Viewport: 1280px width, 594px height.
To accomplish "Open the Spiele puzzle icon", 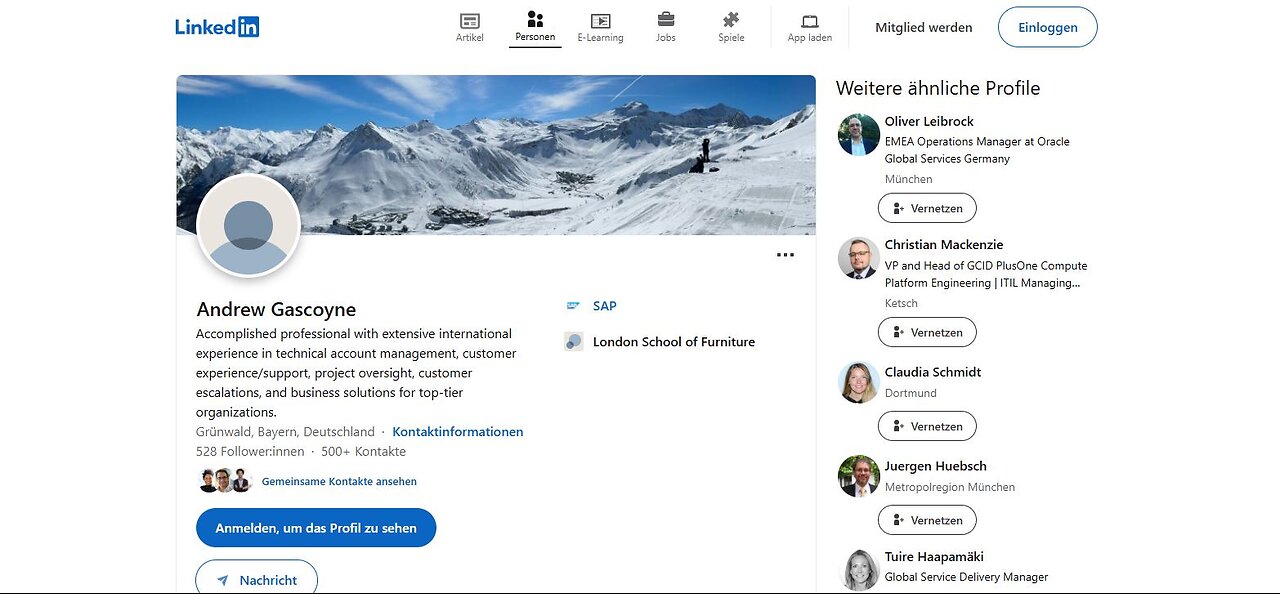I will click(x=731, y=20).
